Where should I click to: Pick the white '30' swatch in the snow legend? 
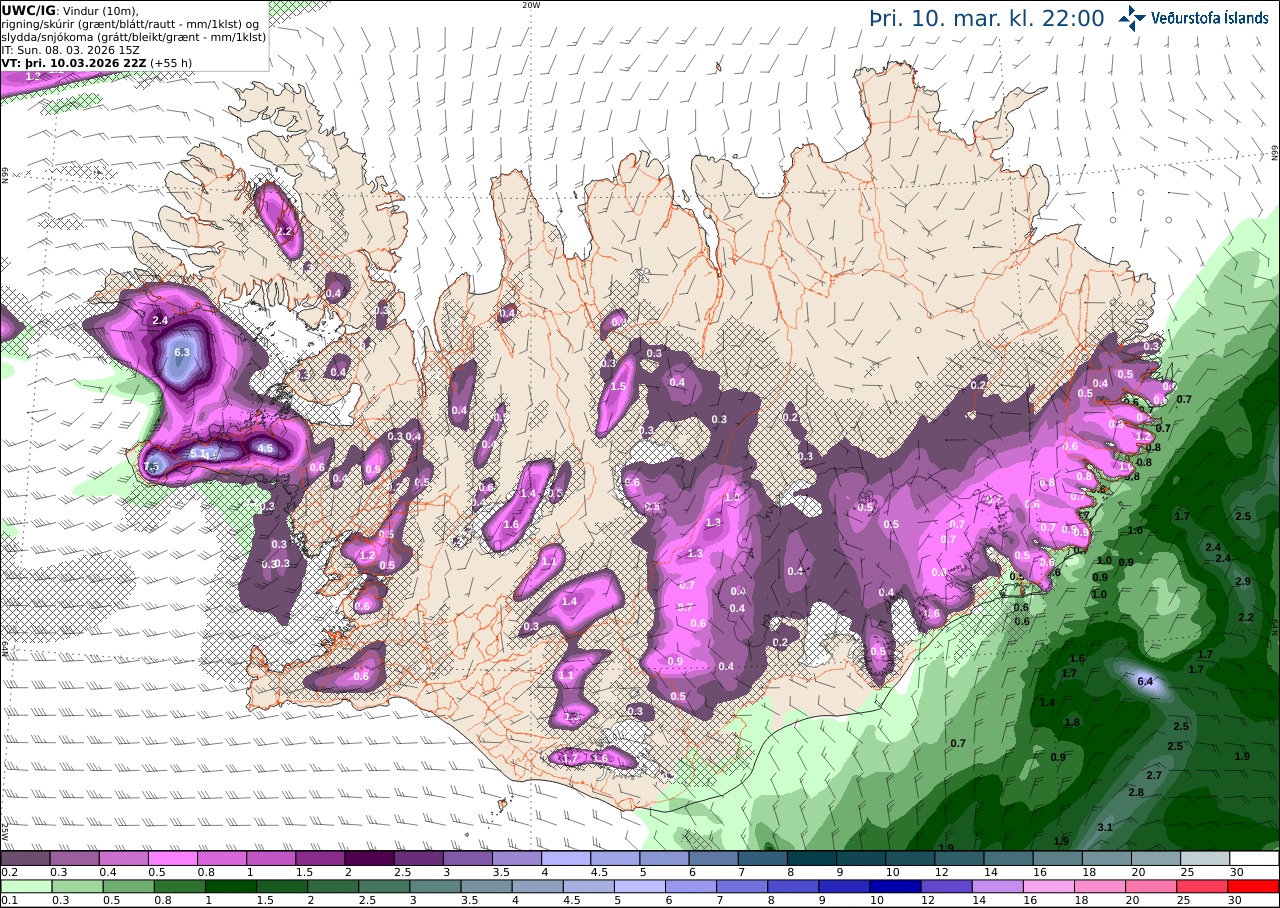(1254, 858)
